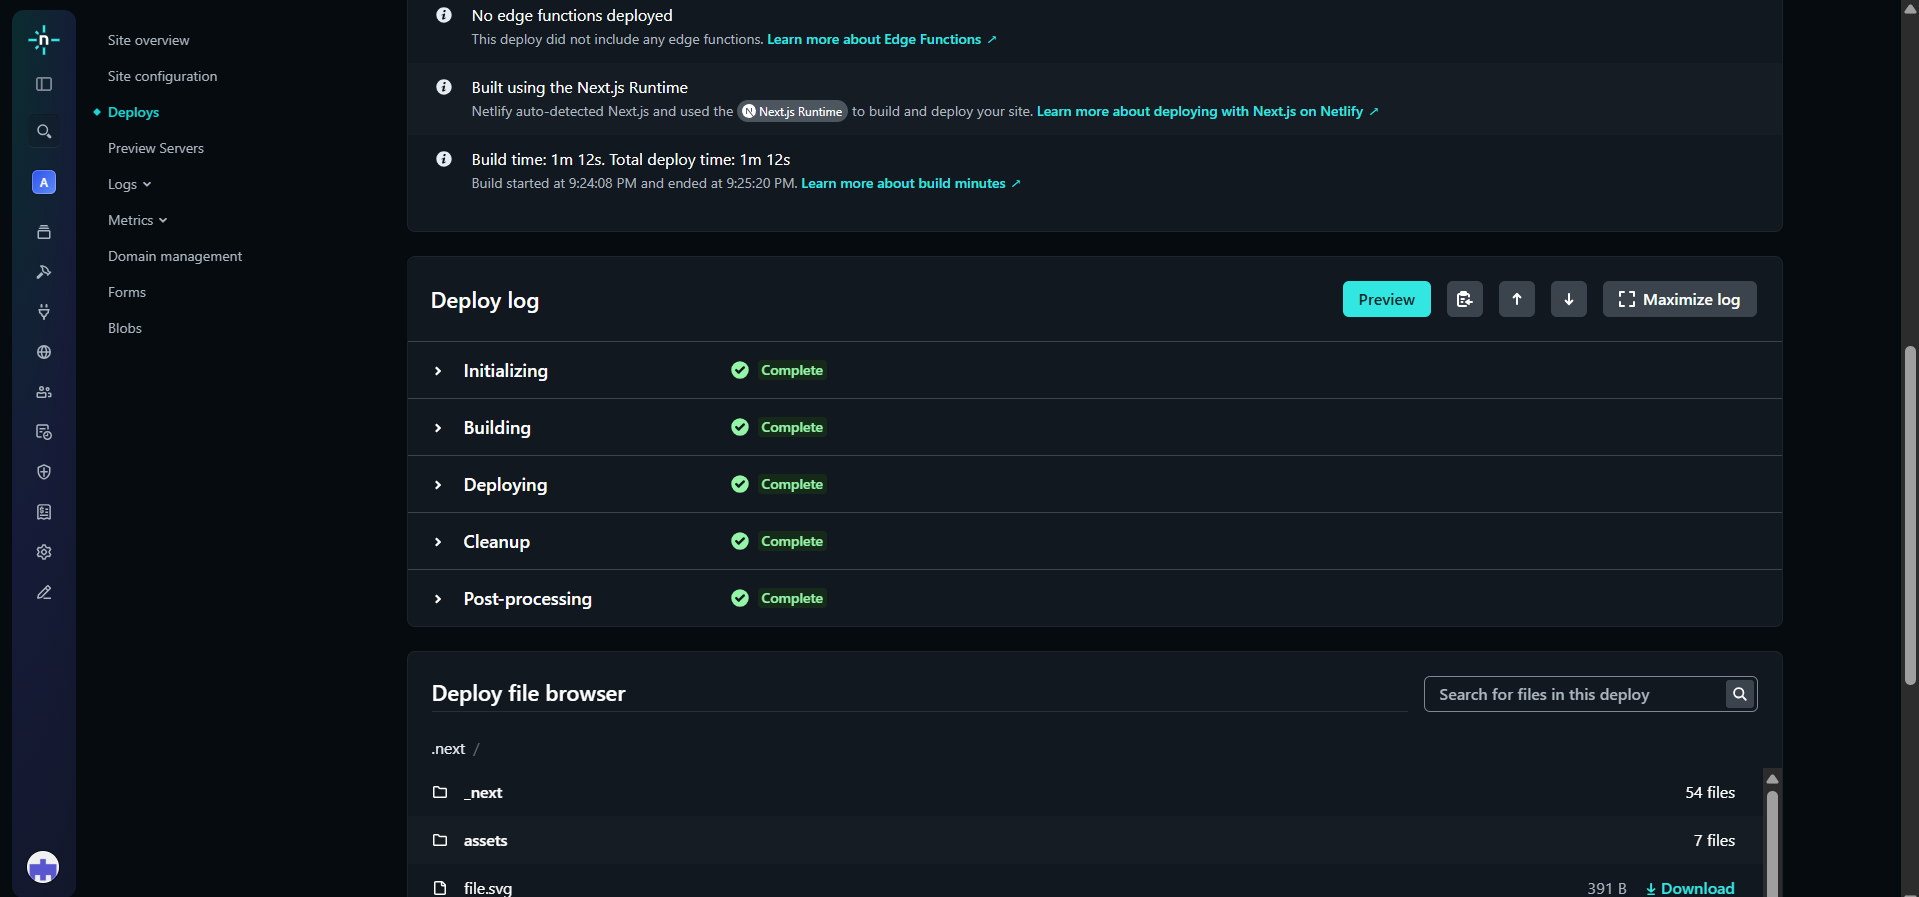Click the '391 B' file size
The width and height of the screenshot is (1919, 897).
[1607, 888]
